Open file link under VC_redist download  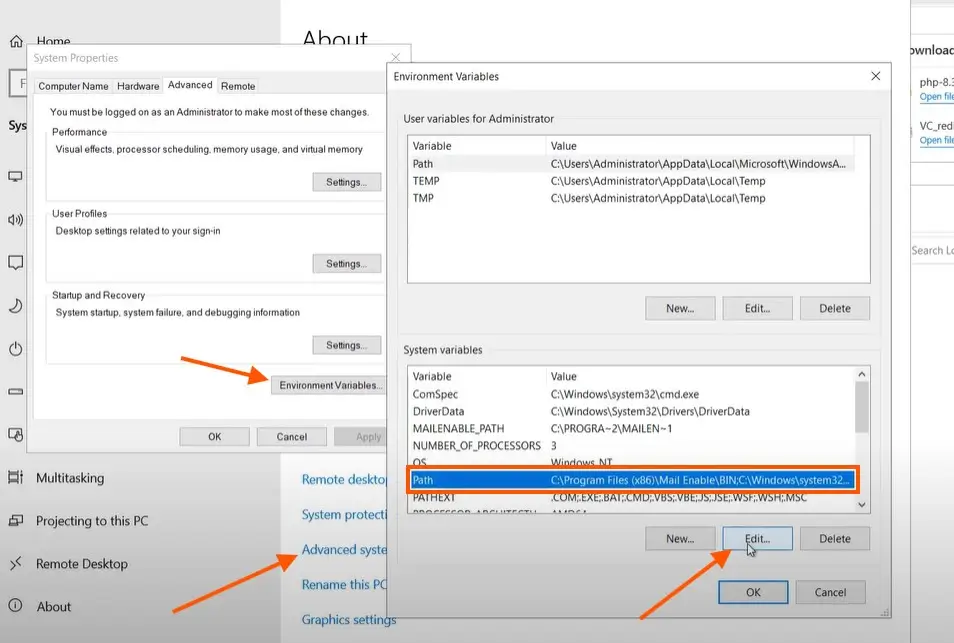pyautogui.click(x=936, y=140)
